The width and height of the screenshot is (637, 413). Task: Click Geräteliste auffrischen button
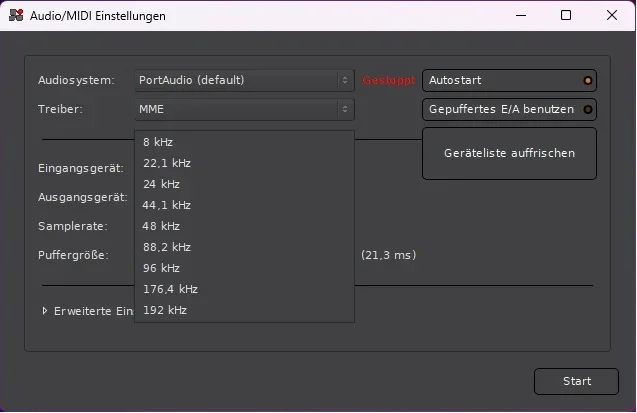coord(509,153)
